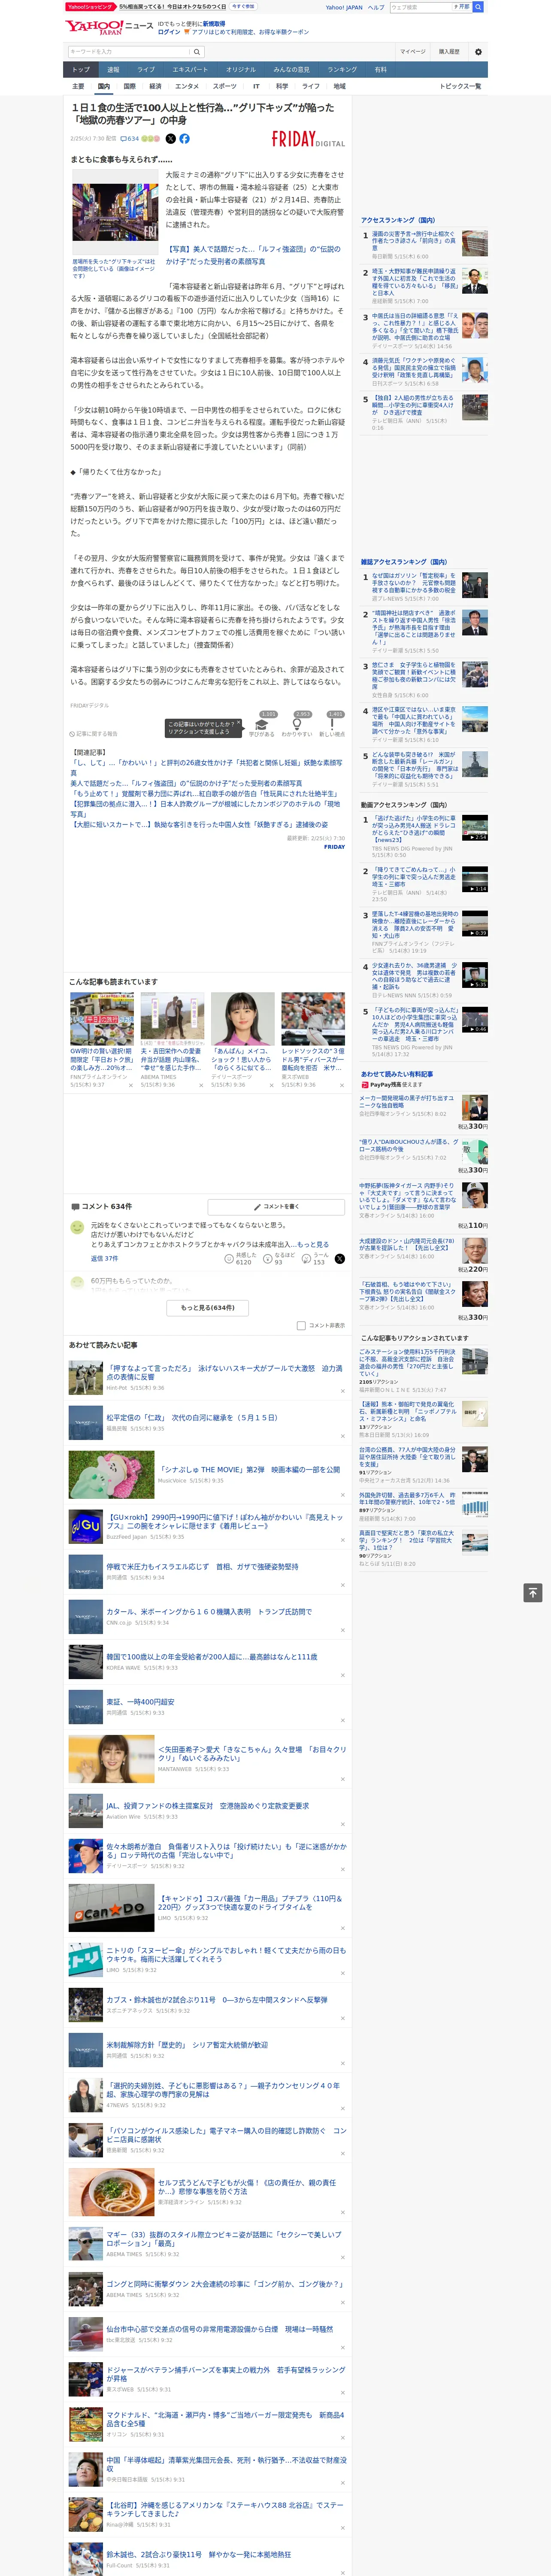Viewport: 551px width, 2576px height.
Task: Open 韓国で100歳以上の年金受給者 article
Action: click(x=212, y=1657)
